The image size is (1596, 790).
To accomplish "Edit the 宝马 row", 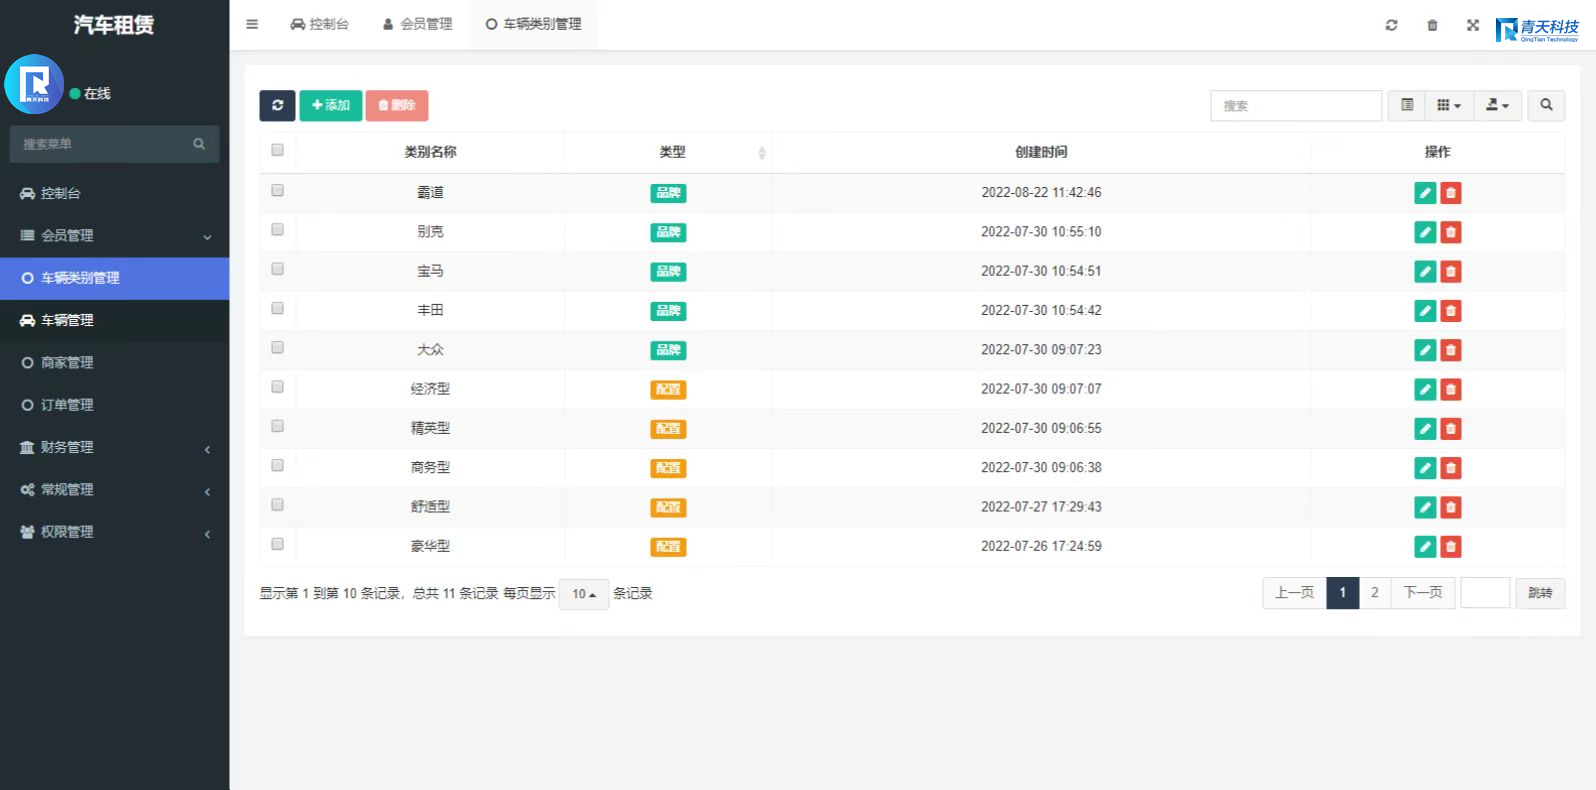I will [1425, 271].
